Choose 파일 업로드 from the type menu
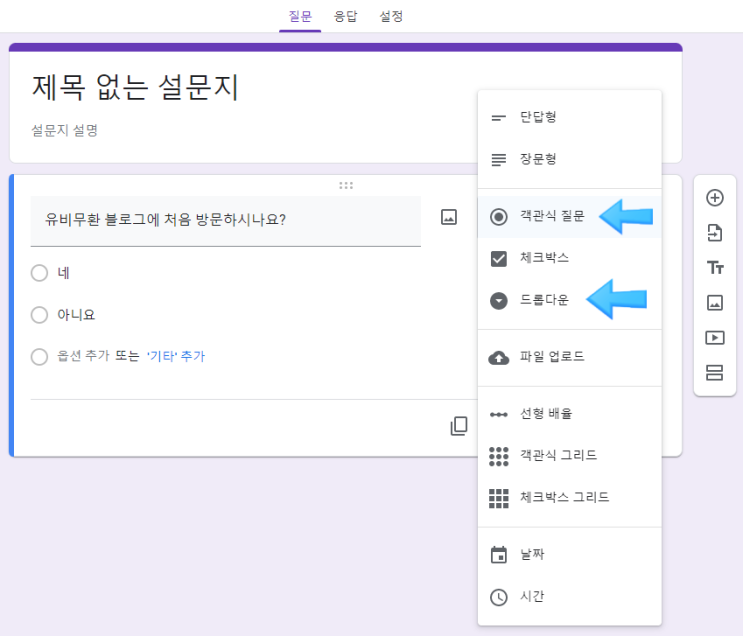Image resolution: width=743 pixels, height=636 pixels. coord(570,357)
